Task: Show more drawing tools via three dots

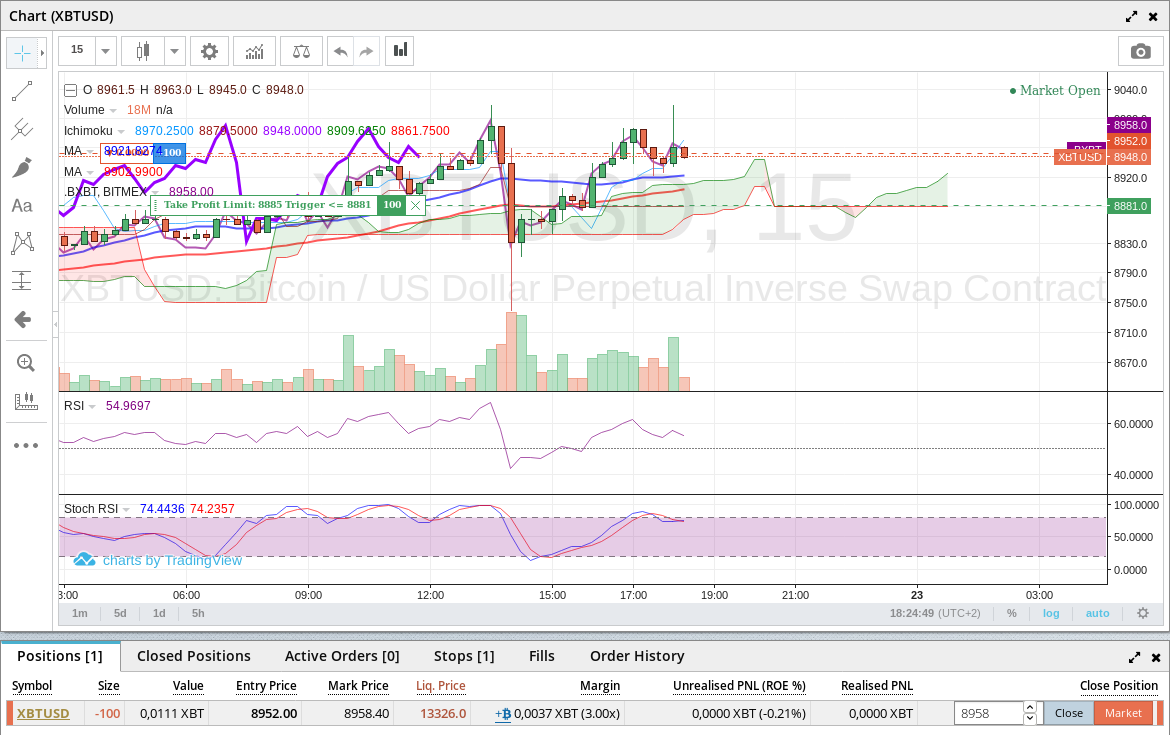Action: click(25, 445)
